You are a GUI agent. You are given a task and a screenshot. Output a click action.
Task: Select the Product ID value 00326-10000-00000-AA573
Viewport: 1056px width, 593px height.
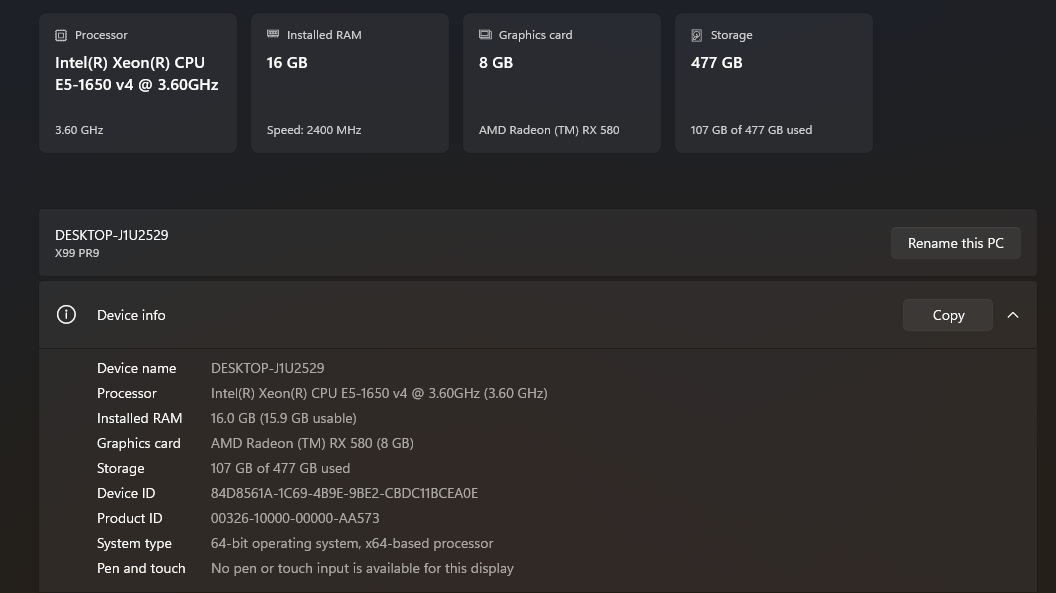295,518
